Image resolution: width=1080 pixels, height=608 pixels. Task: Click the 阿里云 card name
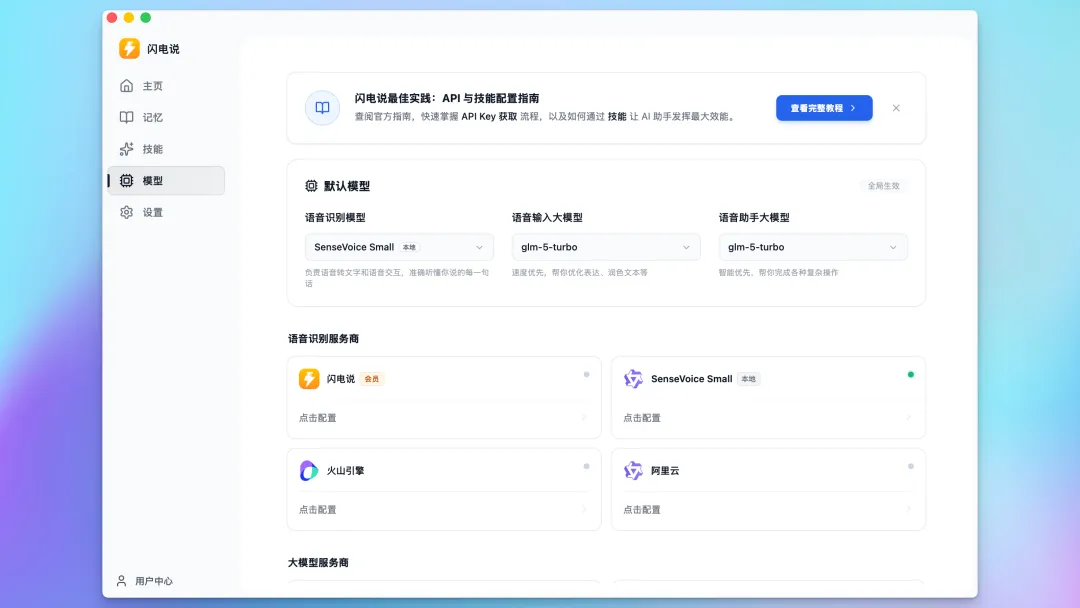[665, 470]
